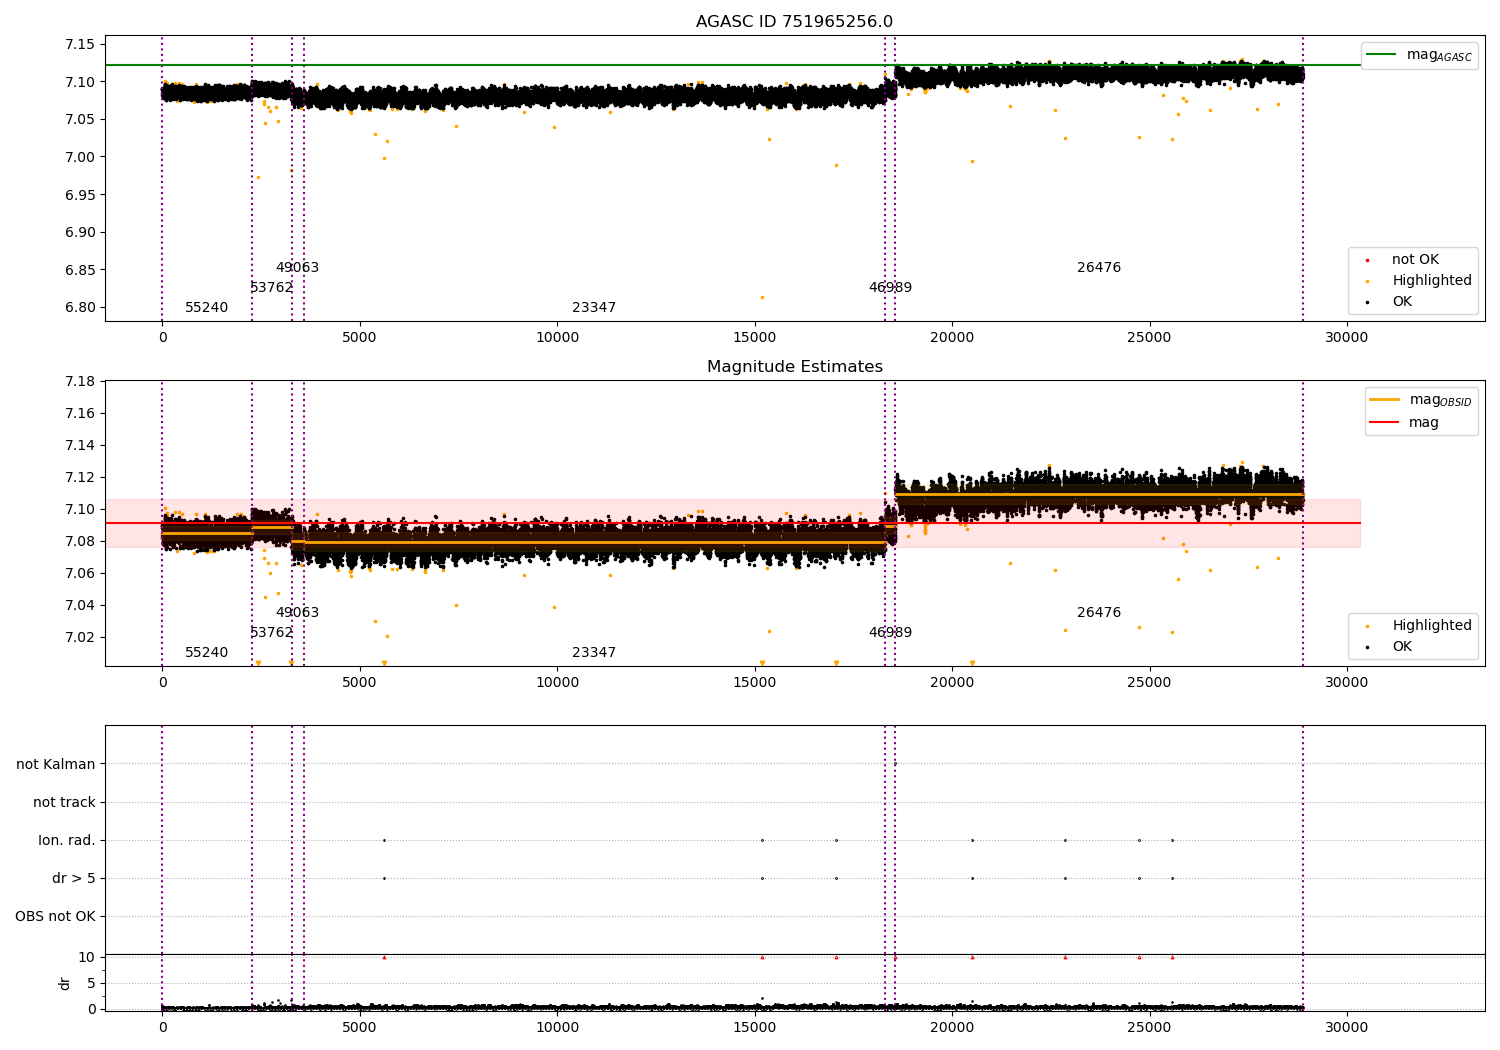Click the 46989 label in the top plot
This screenshot has width=1500, height=1050.
tap(890, 288)
